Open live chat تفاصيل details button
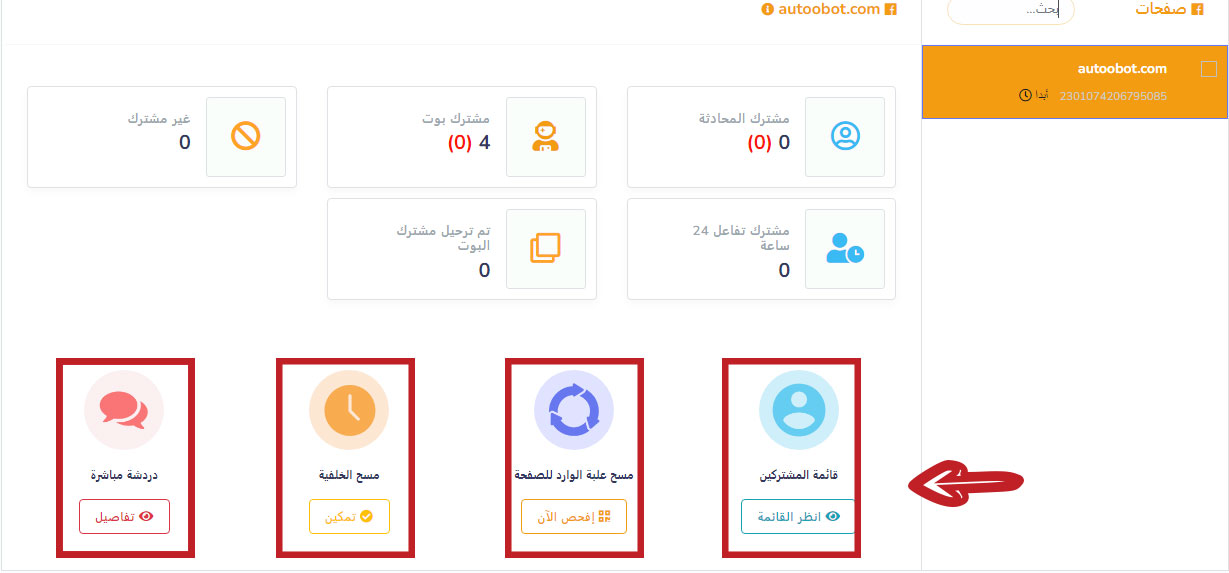Image resolution: width=1229 pixels, height=573 pixels. 125,517
